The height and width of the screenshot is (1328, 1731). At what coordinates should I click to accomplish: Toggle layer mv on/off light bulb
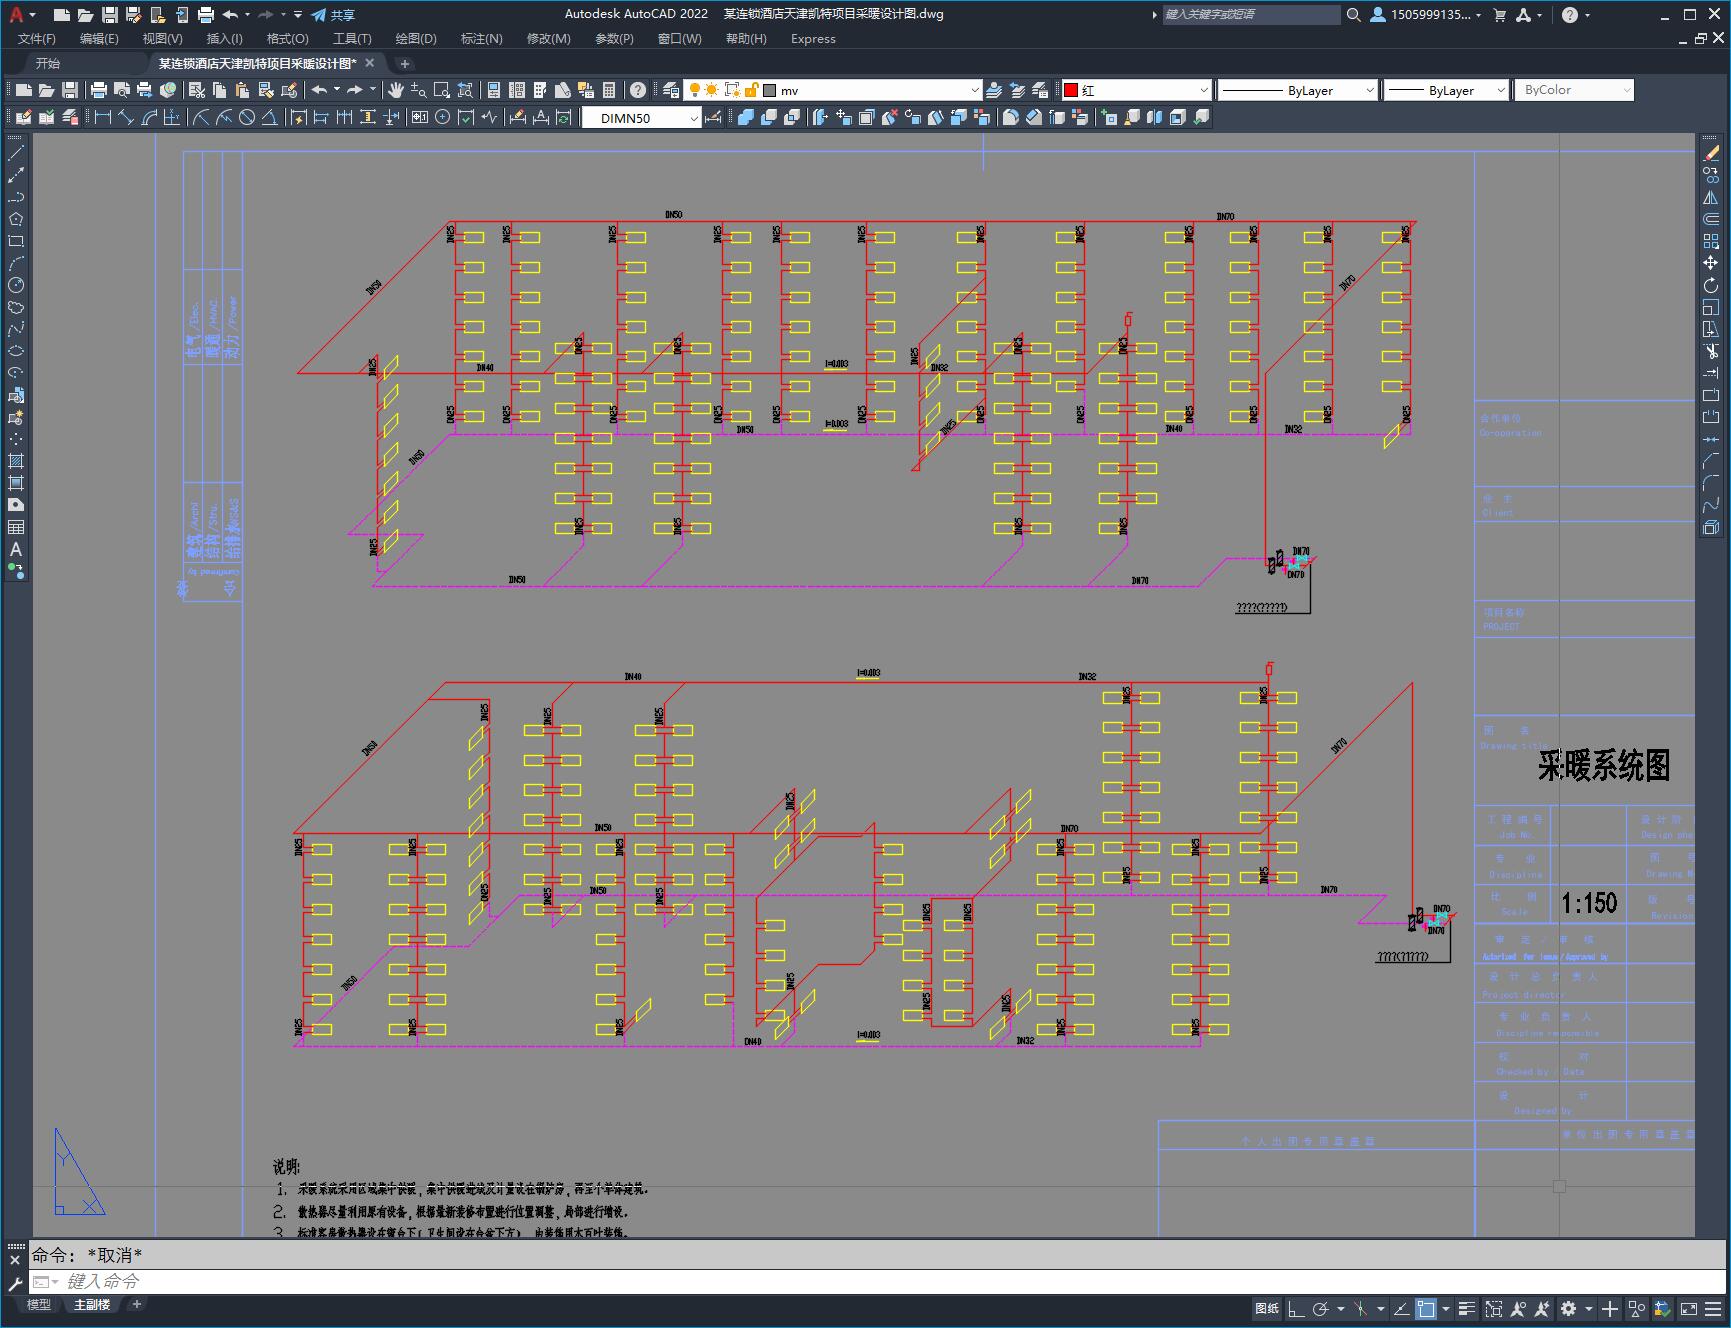(695, 90)
